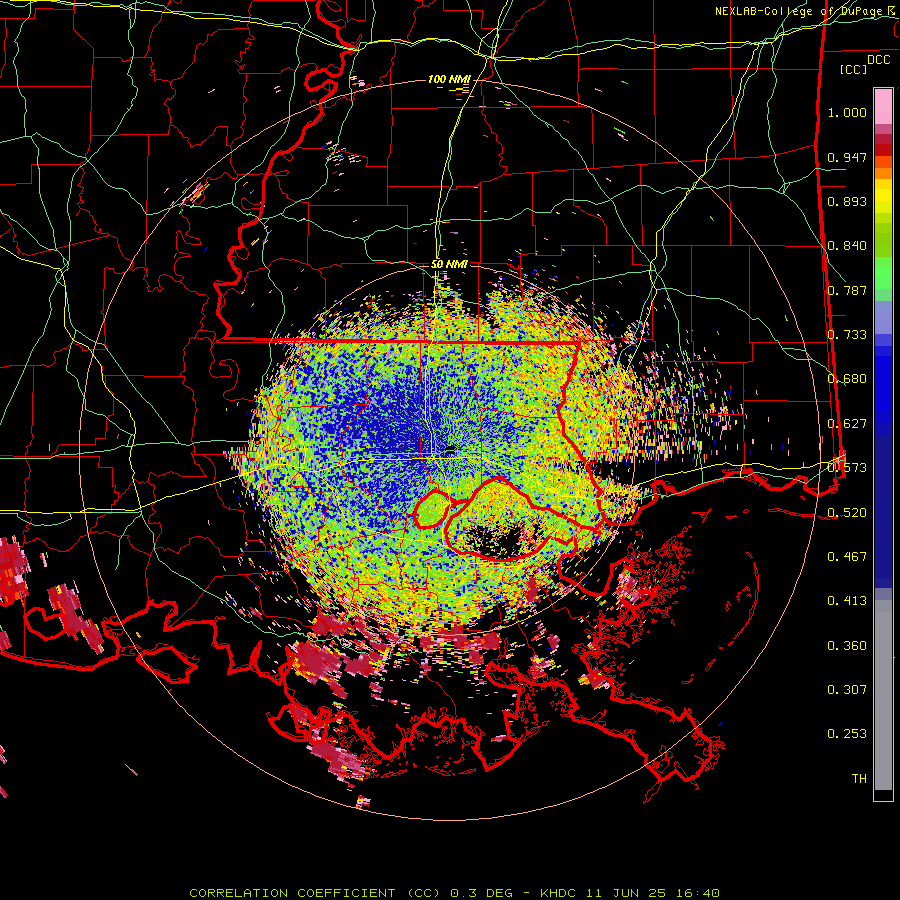Pick the light pink swatch atop color bar
900x900 pixels.
pos(883,106)
